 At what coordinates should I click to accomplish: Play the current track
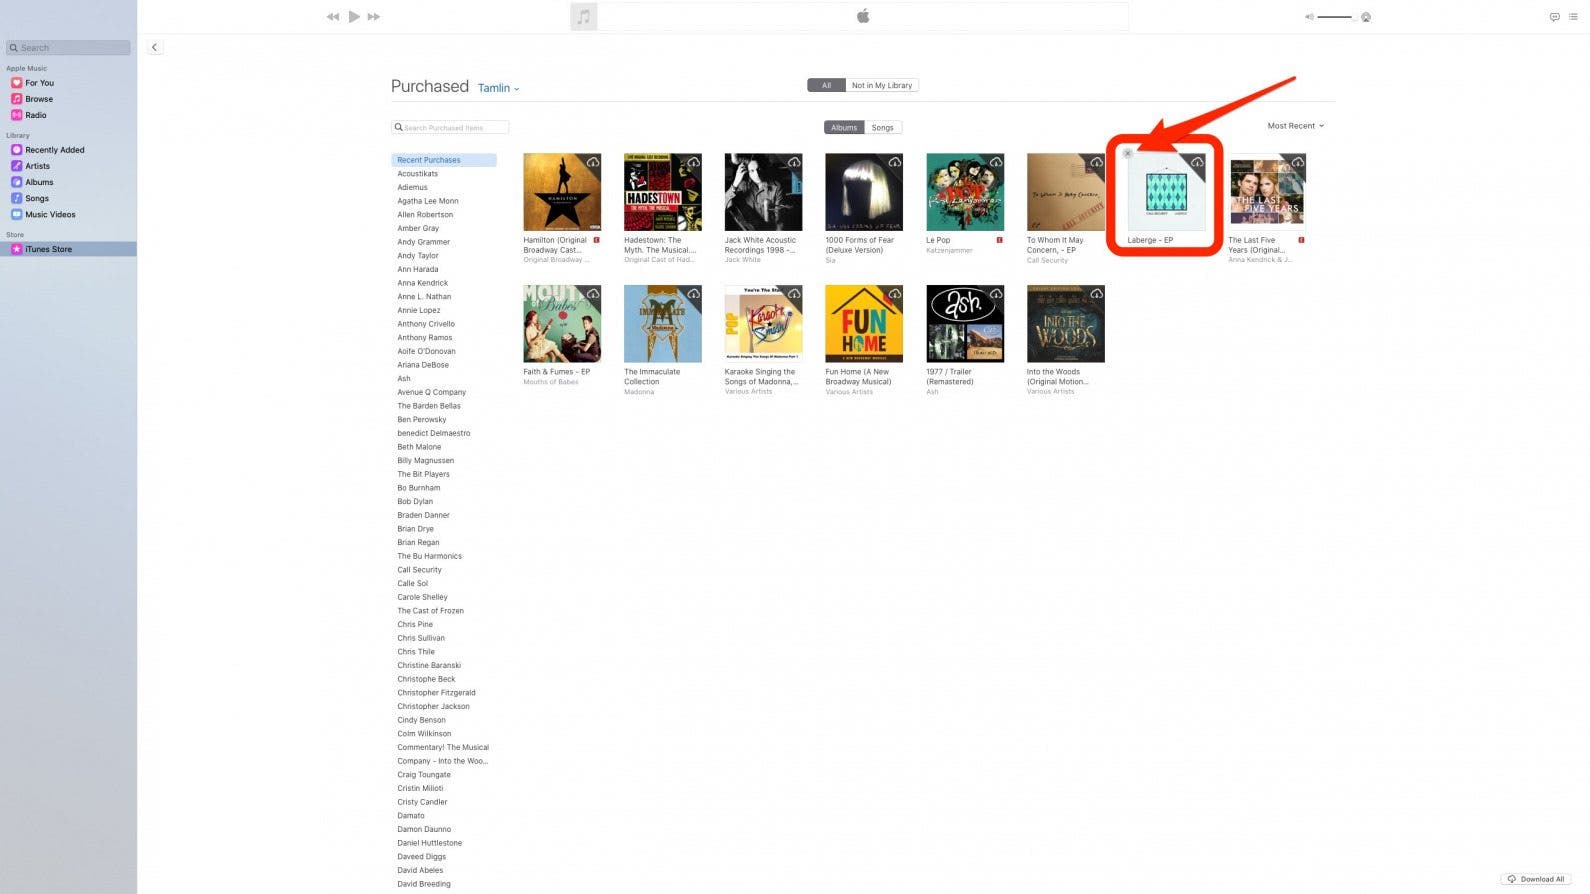coord(354,17)
